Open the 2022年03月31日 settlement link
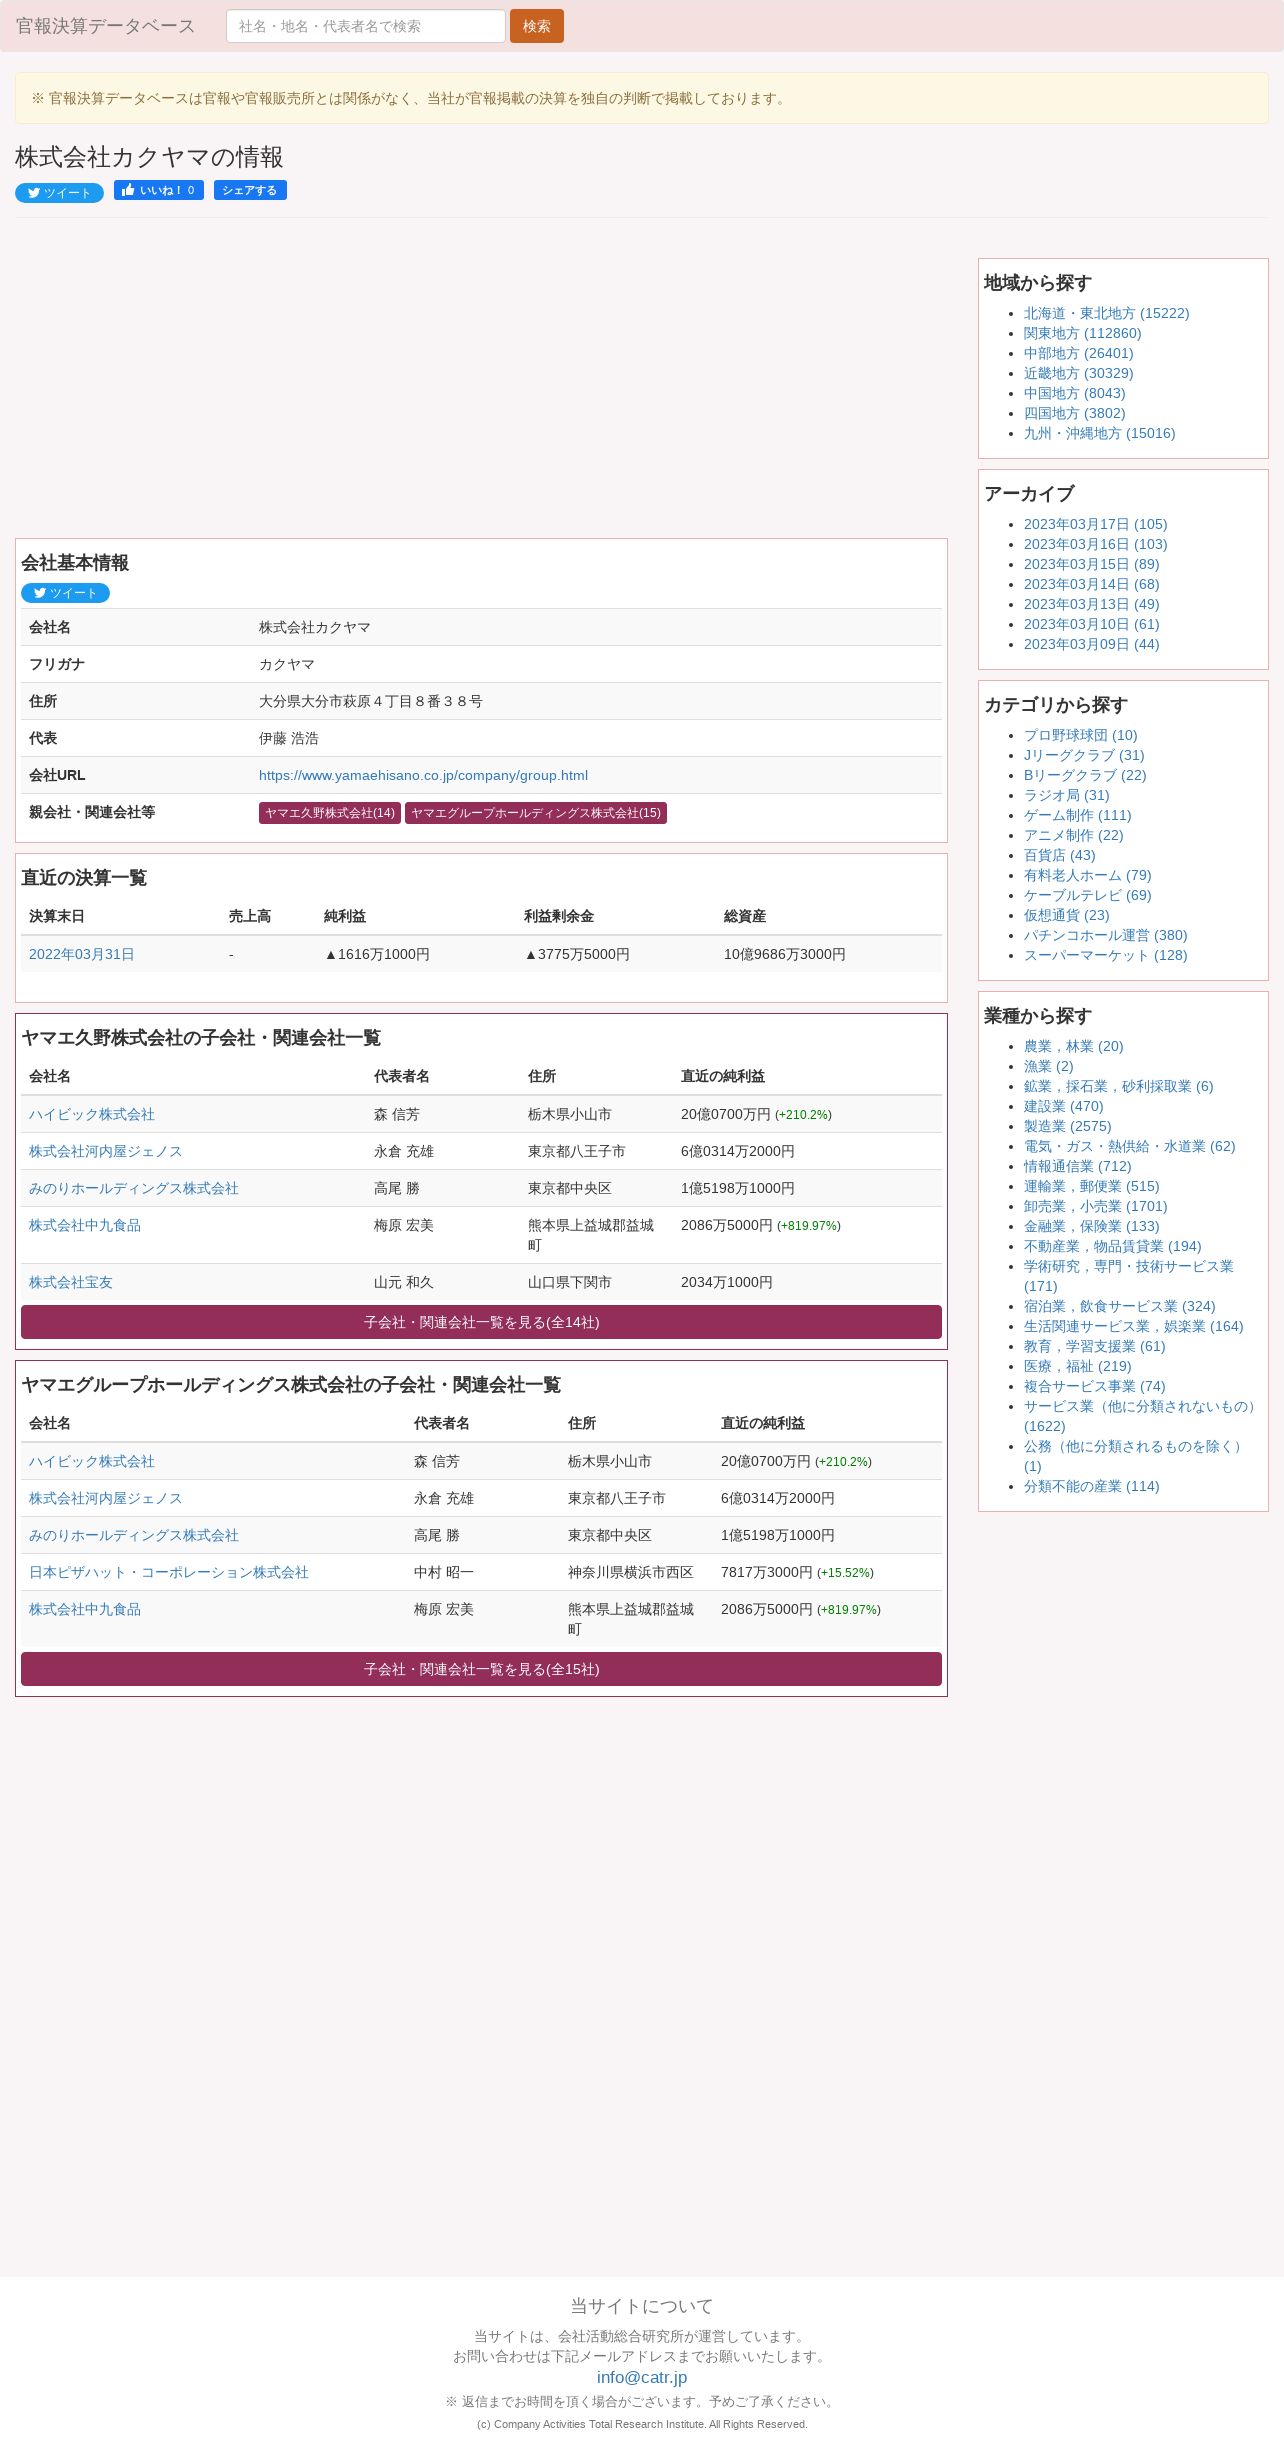1284x2442 pixels. point(82,954)
